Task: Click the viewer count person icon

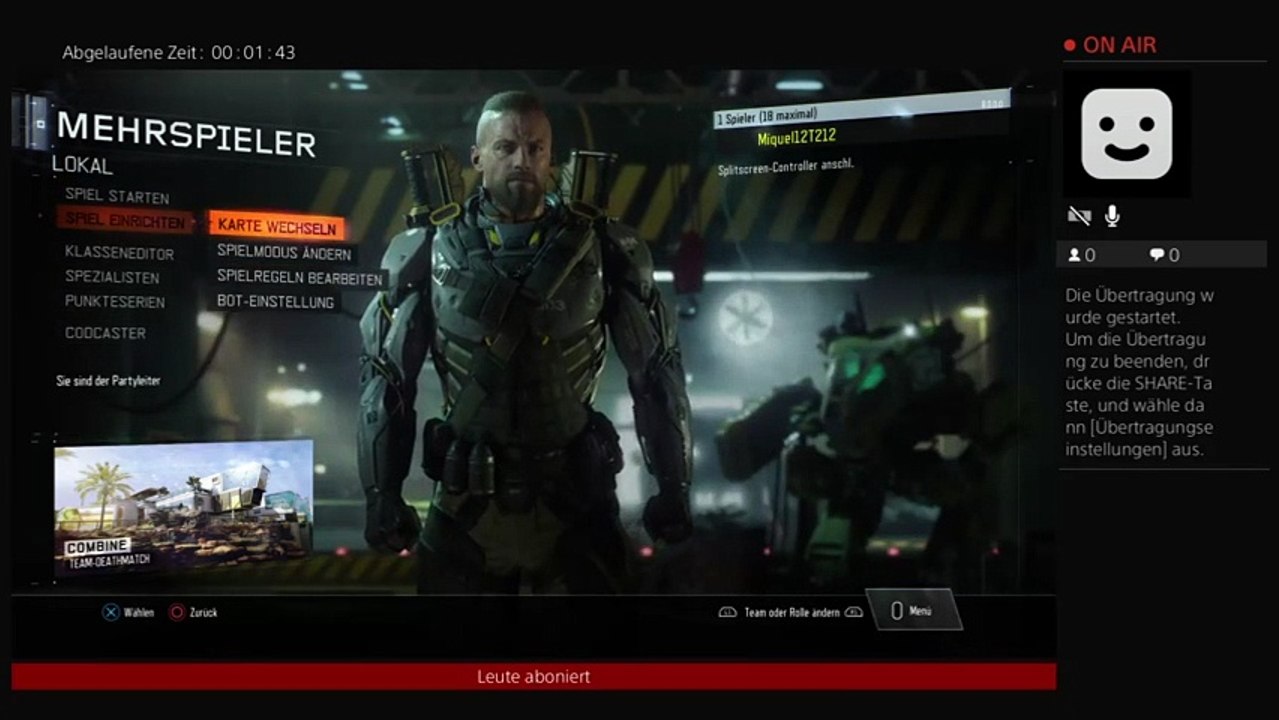Action: click(1074, 255)
